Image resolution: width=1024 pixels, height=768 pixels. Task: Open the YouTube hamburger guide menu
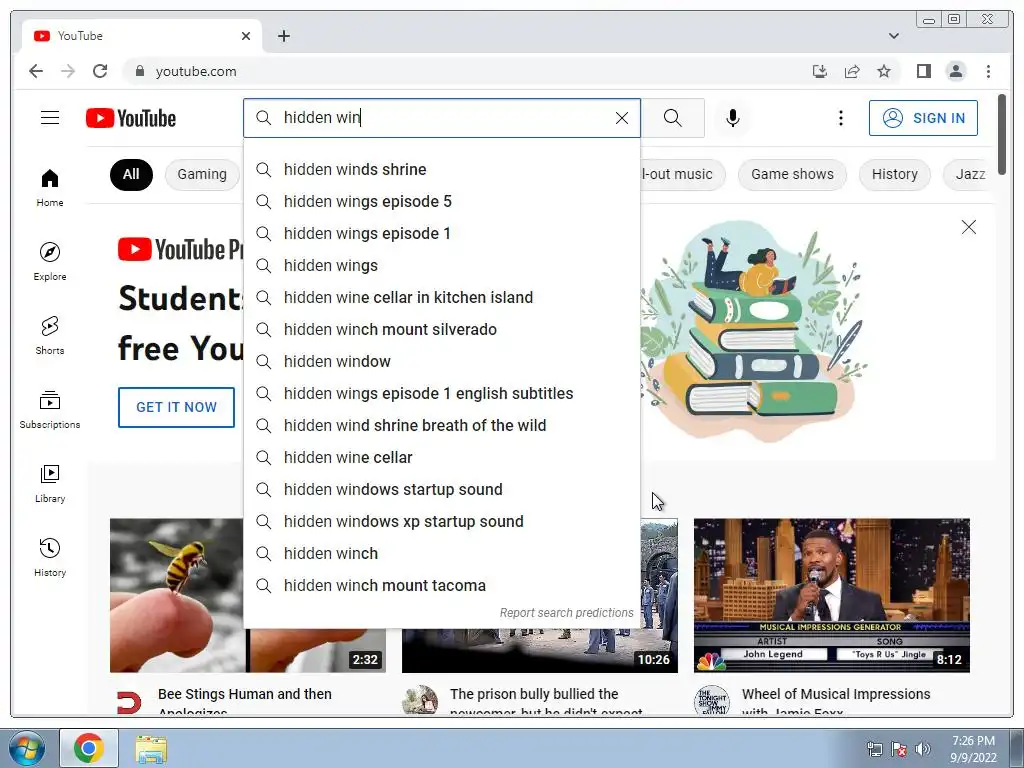[50, 118]
